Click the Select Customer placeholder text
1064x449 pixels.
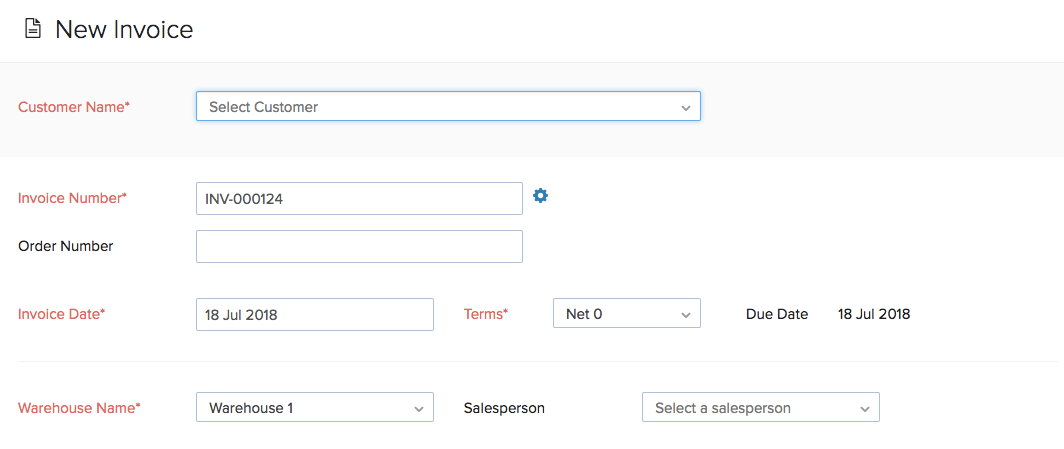(x=264, y=107)
